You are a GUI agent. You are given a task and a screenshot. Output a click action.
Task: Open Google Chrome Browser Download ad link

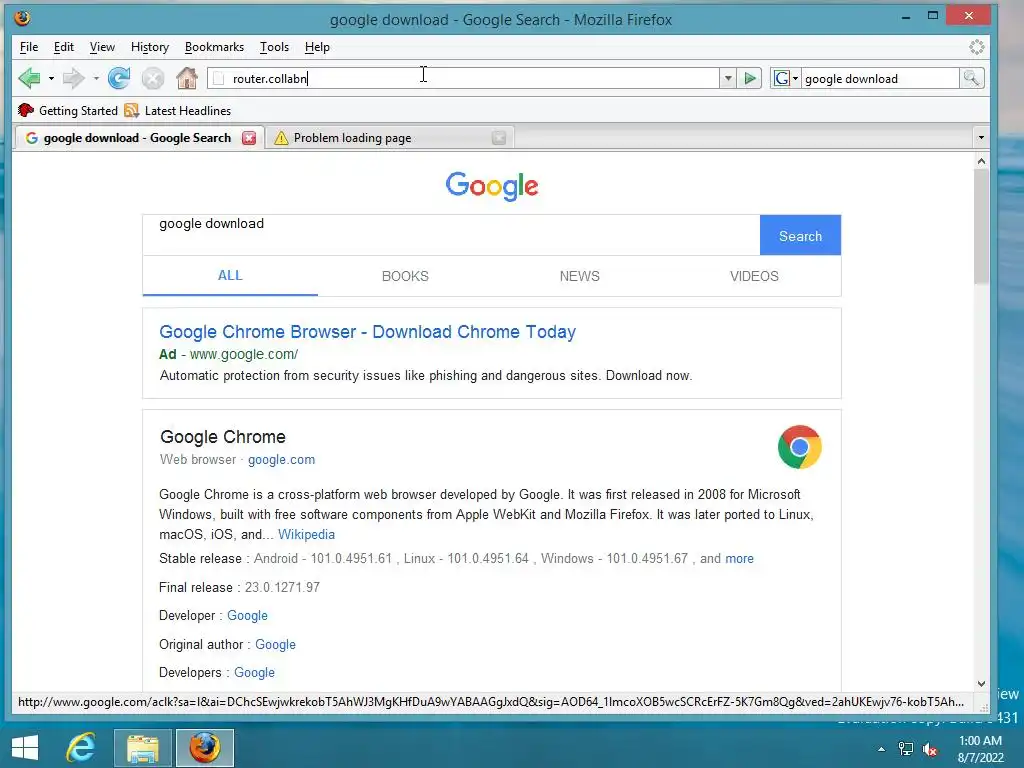(367, 332)
